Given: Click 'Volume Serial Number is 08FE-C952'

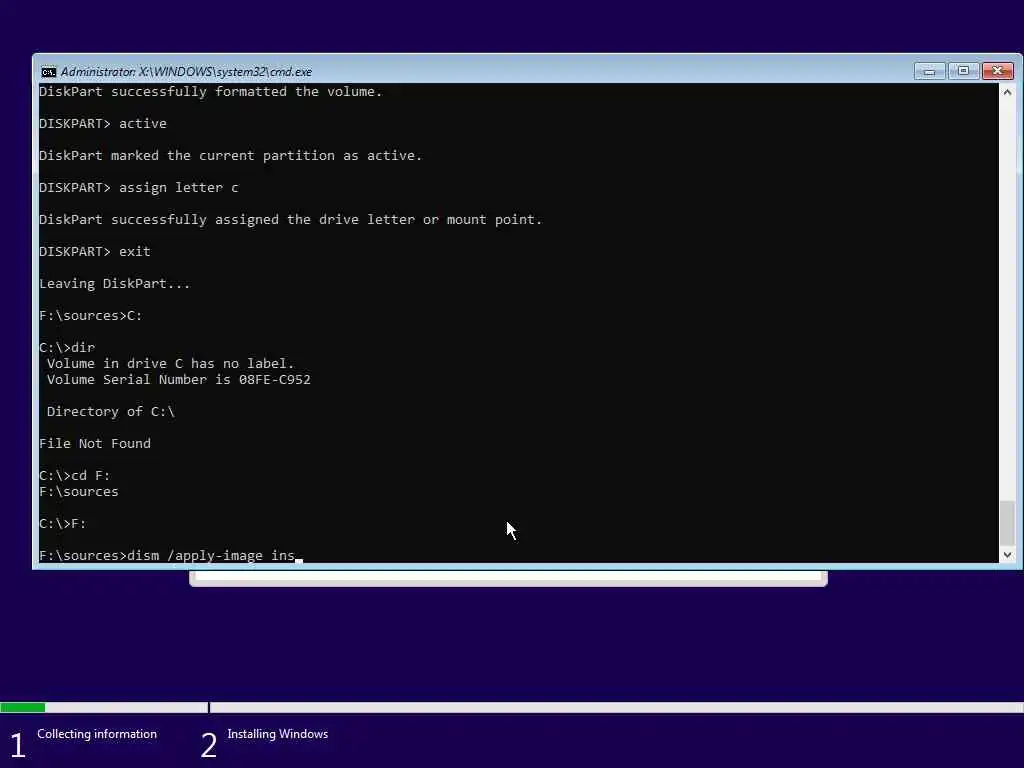Looking at the screenshot, I should pyautogui.click(x=178, y=379).
